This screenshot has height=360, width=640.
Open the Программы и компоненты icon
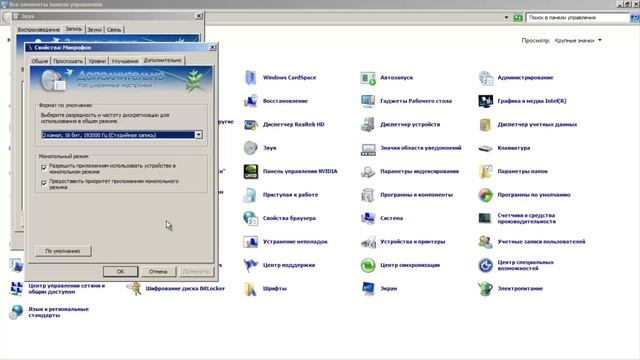coord(368,195)
